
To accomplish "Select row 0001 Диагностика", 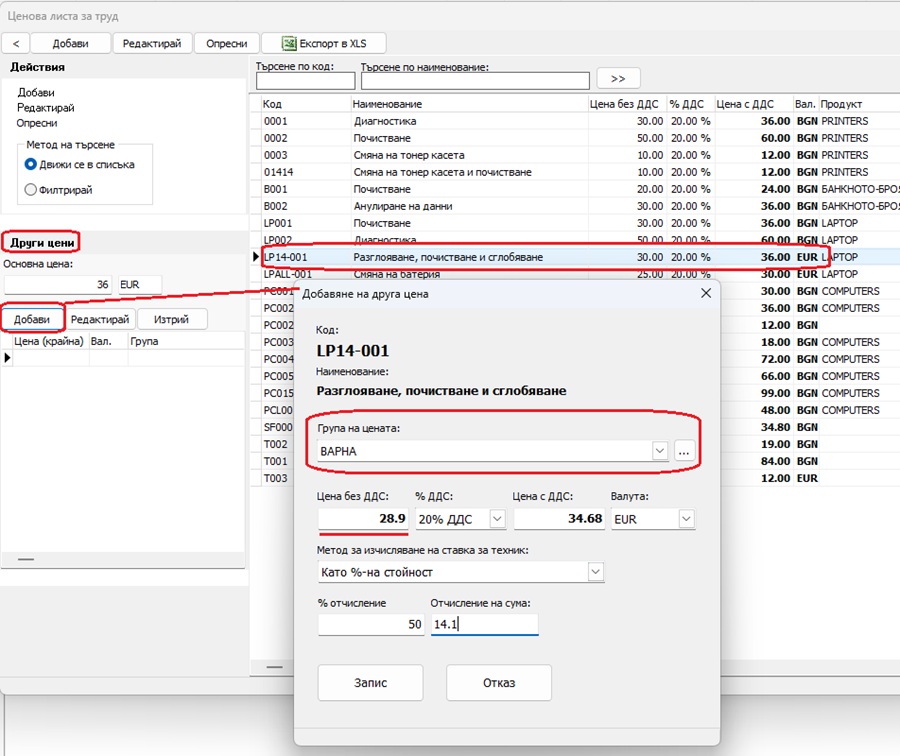I will click(x=576, y=121).
